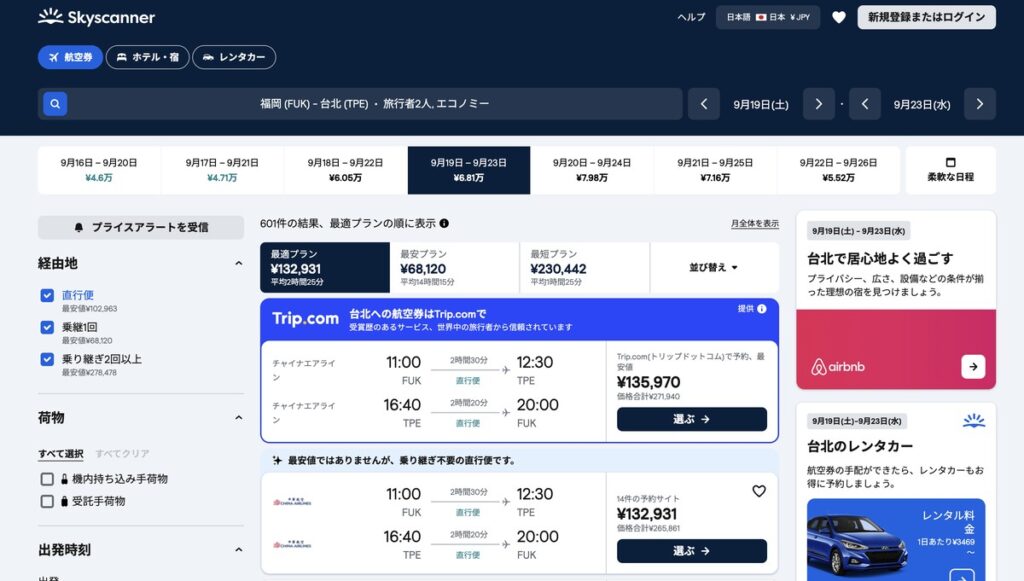The width and height of the screenshot is (1024, 581).
Task: Click プライスアラートを受信 button
Action: pyautogui.click(x=141, y=227)
